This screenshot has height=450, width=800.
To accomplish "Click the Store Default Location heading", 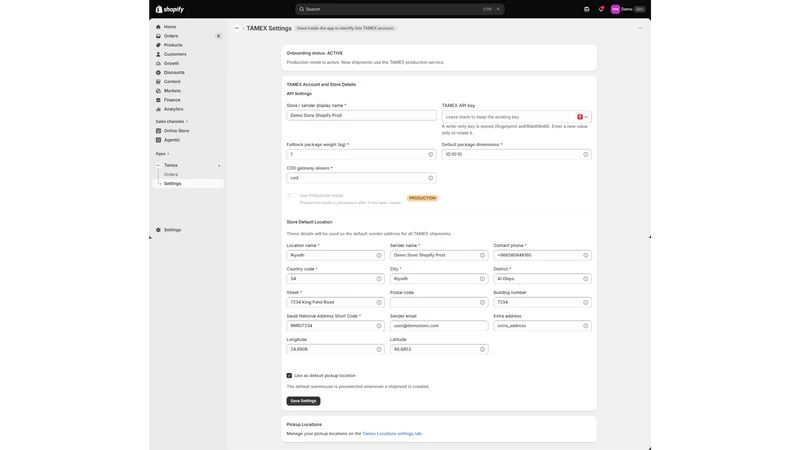I will pos(309,222).
